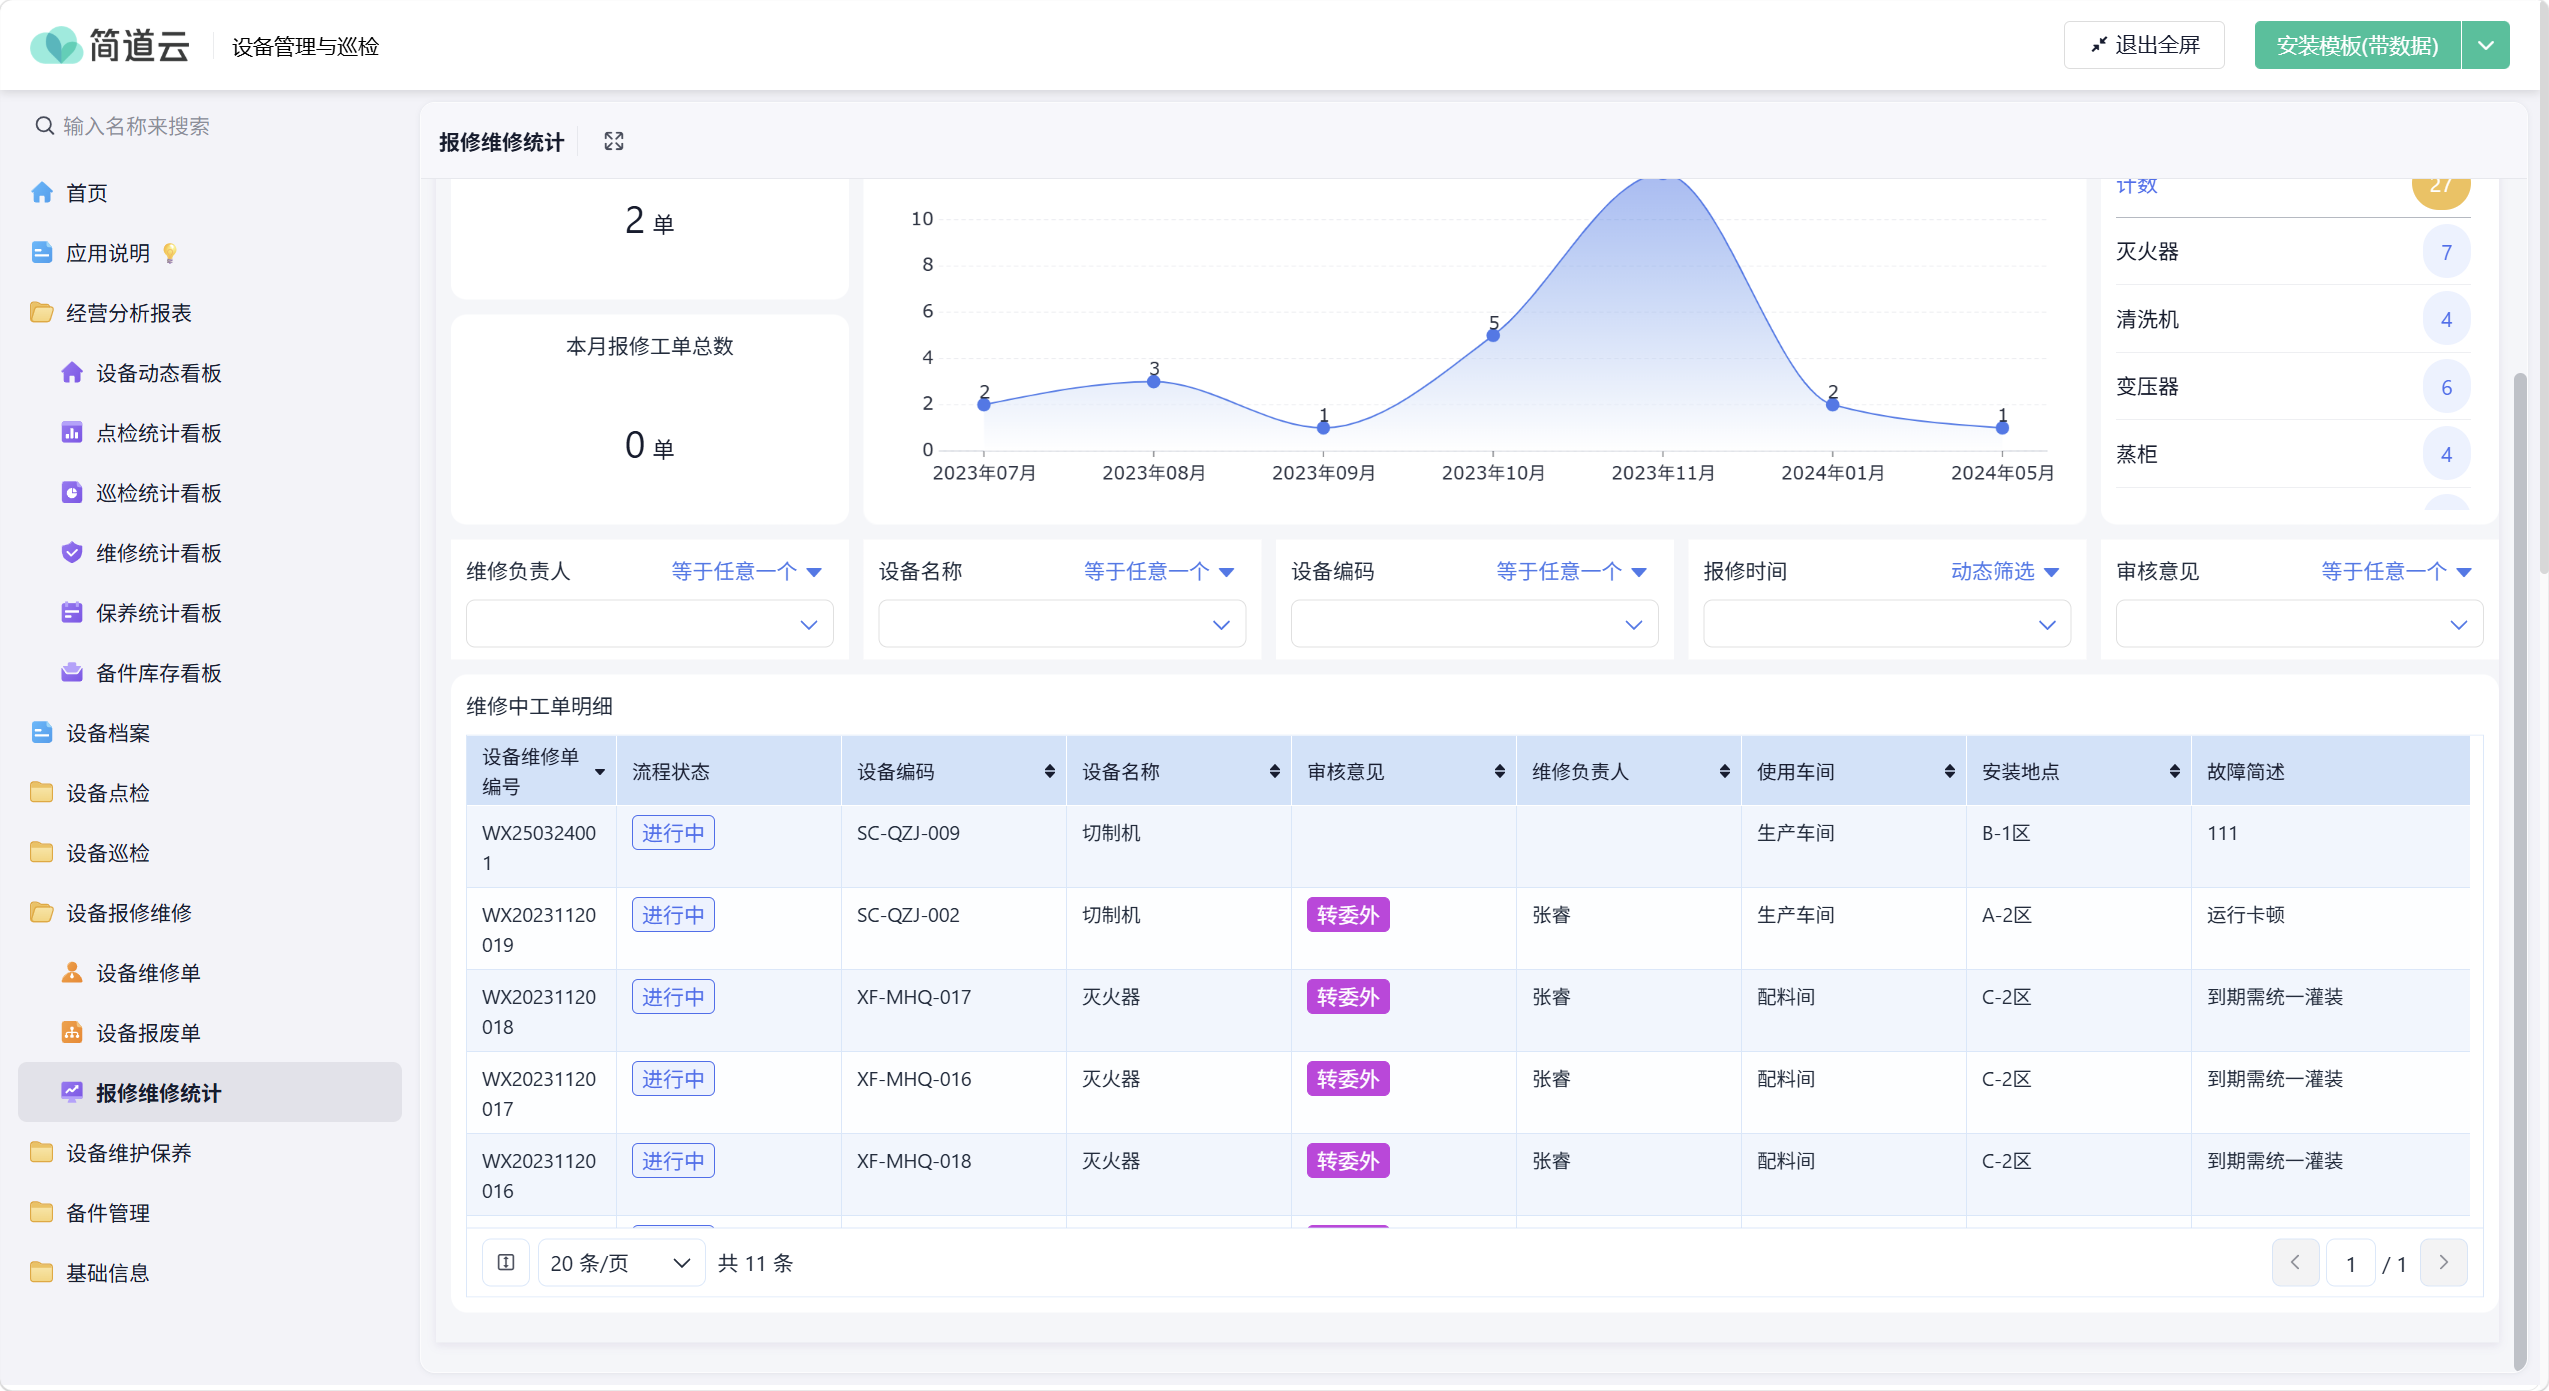This screenshot has height=1391, width=2549.
Task: Click the fullscreen expand icon beside 报修维修统计
Action: [x=614, y=142]
